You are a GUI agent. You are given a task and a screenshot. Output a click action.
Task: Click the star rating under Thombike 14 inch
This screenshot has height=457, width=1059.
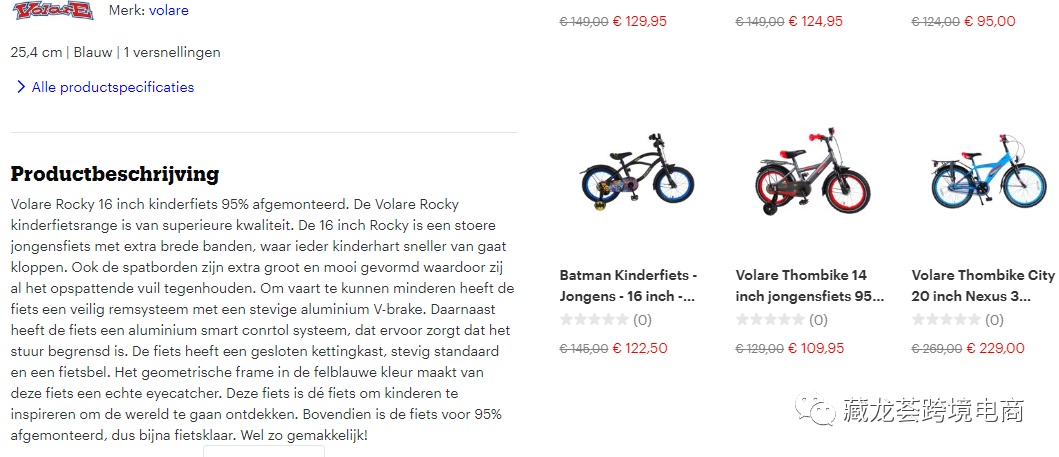pos(770,320)
